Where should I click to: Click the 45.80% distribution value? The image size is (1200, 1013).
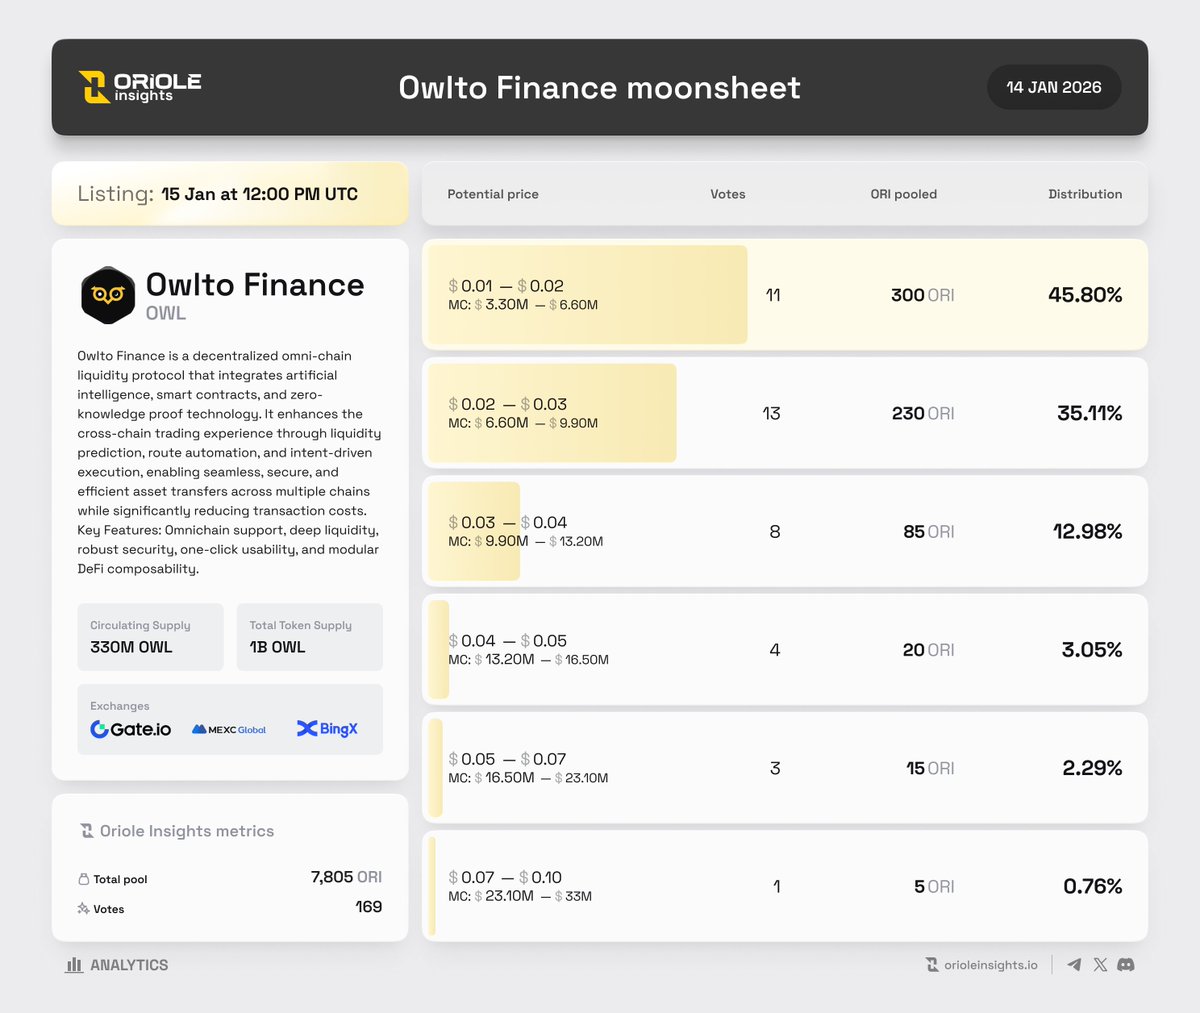[x=1085, y=295]
